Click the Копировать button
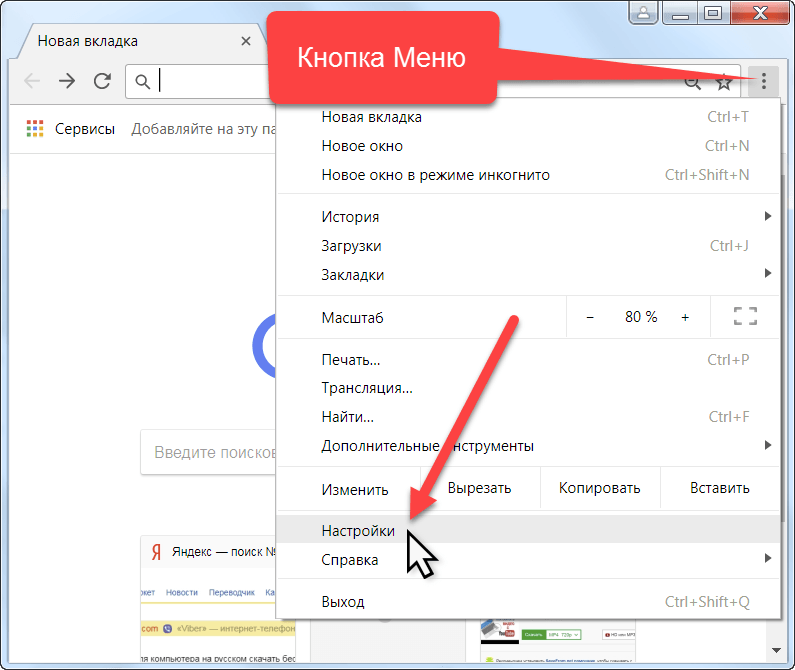The image size is (795, 670). (600, 488)
